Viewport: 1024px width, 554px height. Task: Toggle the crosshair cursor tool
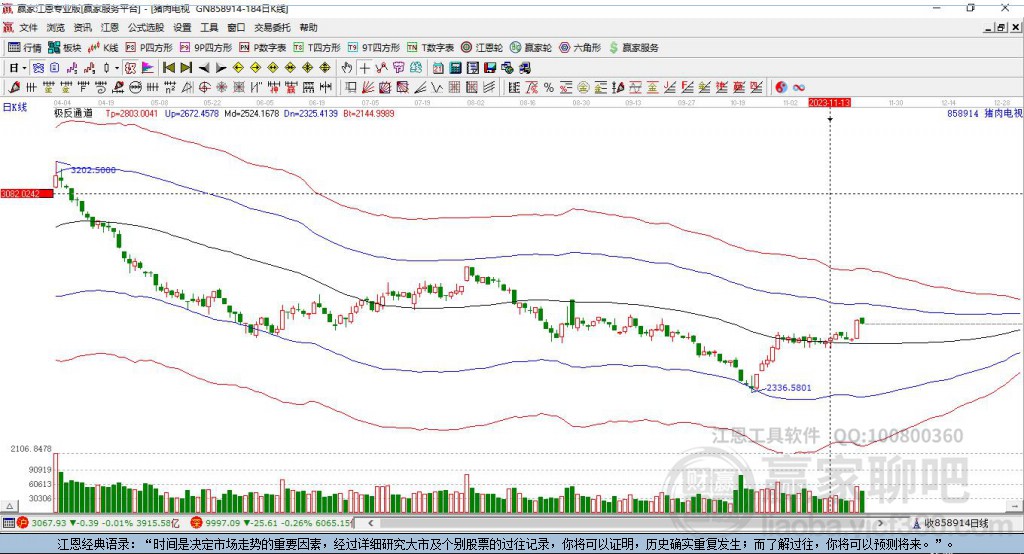364,68
